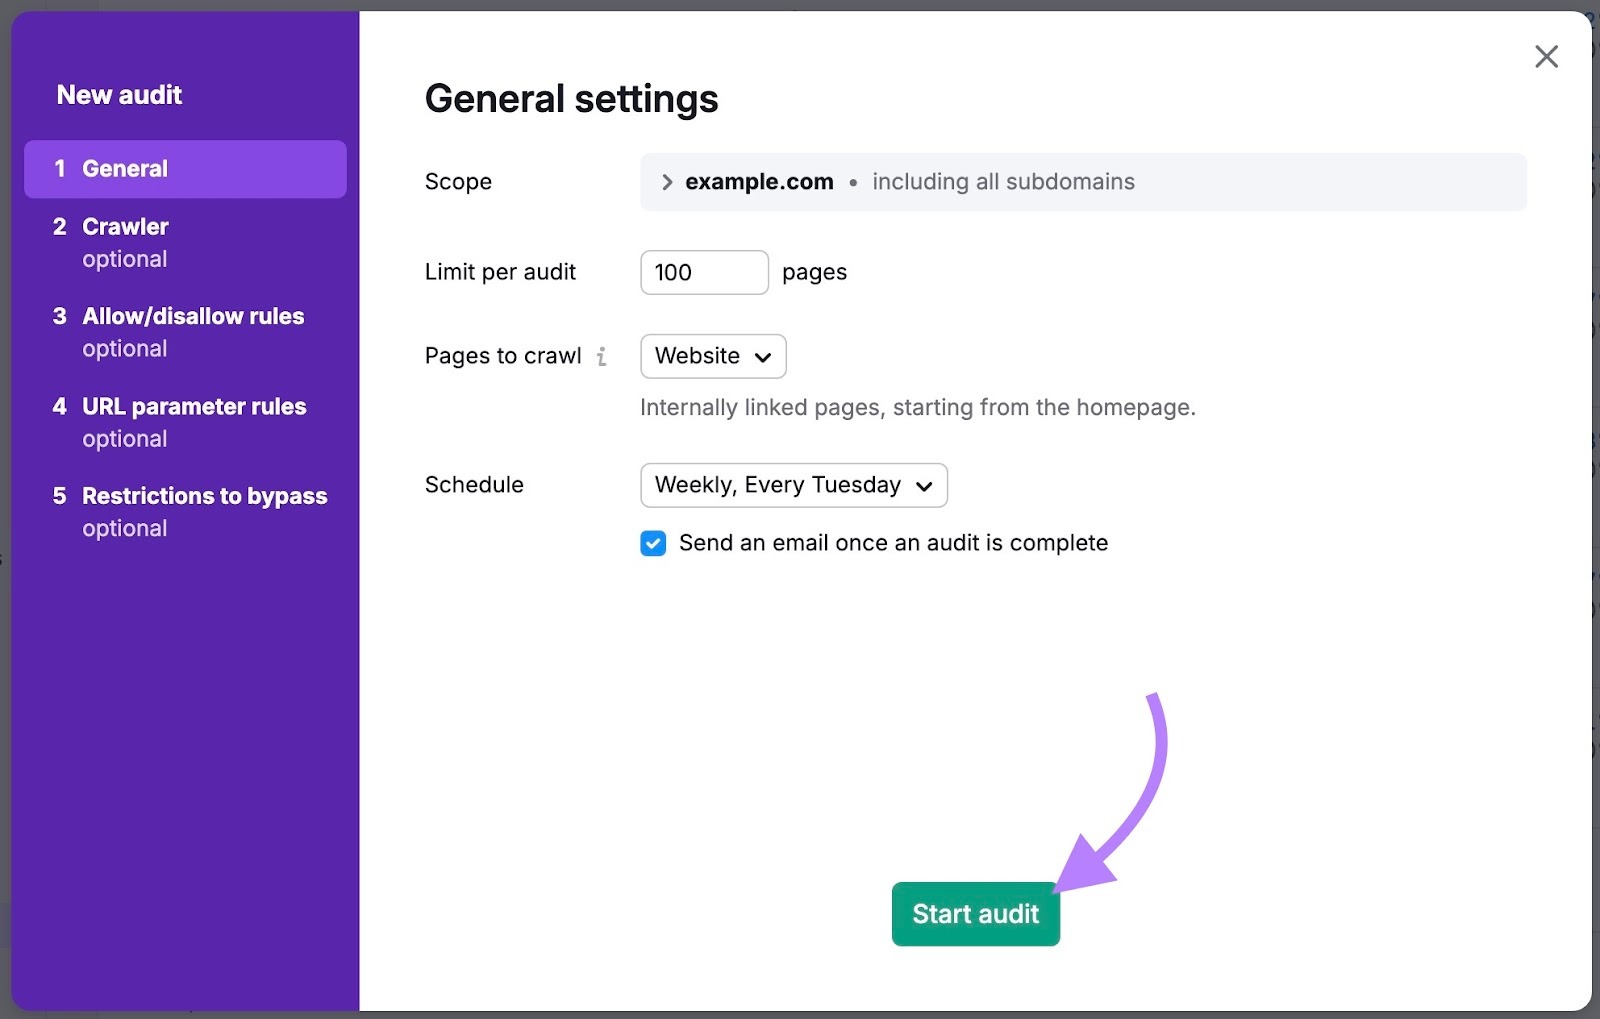Open the Allow/disallow rules step

193,316
